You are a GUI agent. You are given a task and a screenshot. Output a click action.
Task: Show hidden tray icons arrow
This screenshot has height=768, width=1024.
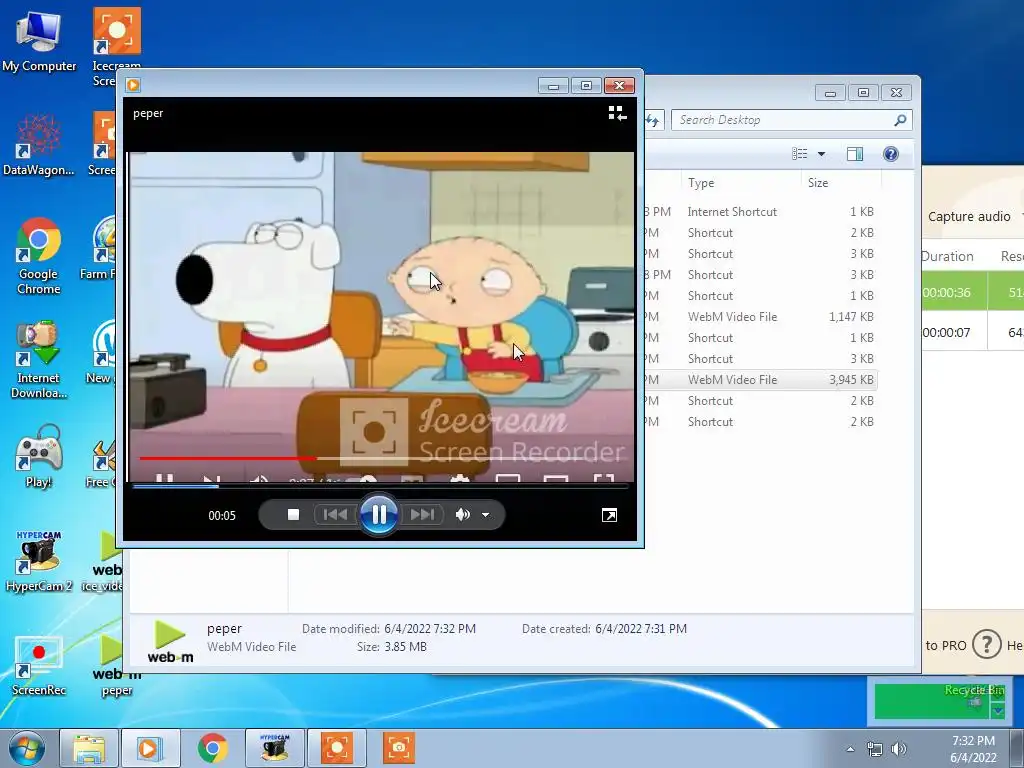(x=850, y=749)
